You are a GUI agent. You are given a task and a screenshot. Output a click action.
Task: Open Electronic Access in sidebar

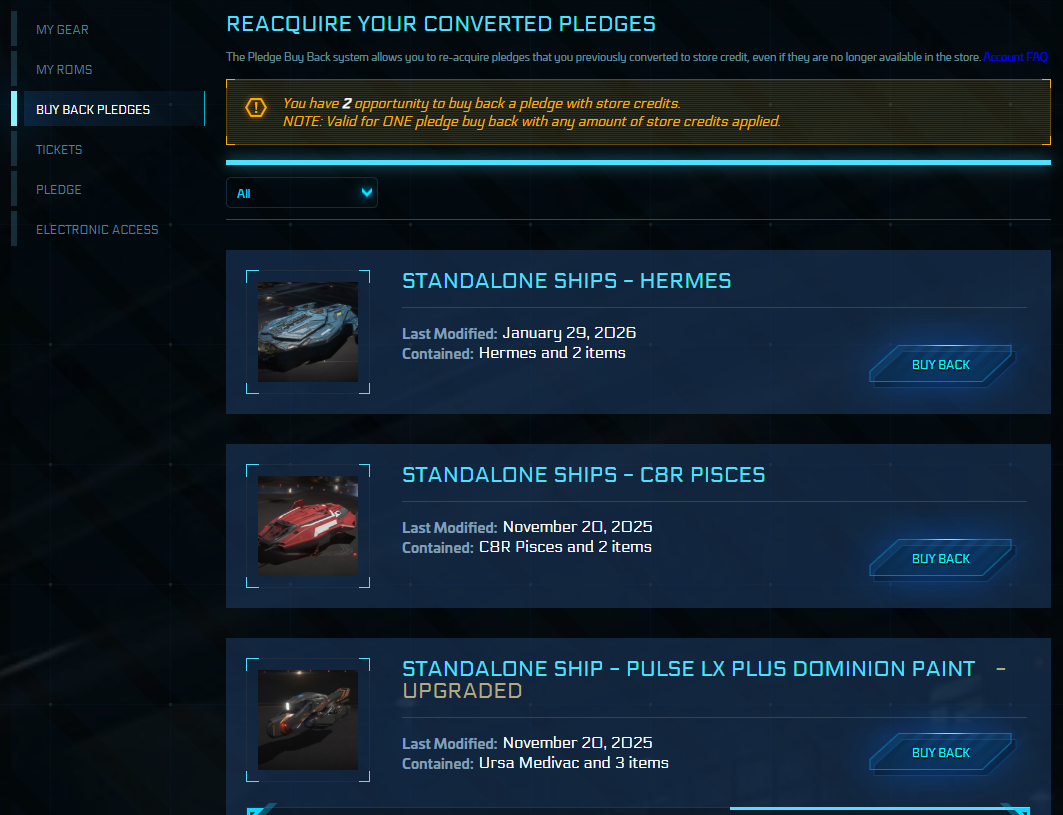(x=97, y=230)
